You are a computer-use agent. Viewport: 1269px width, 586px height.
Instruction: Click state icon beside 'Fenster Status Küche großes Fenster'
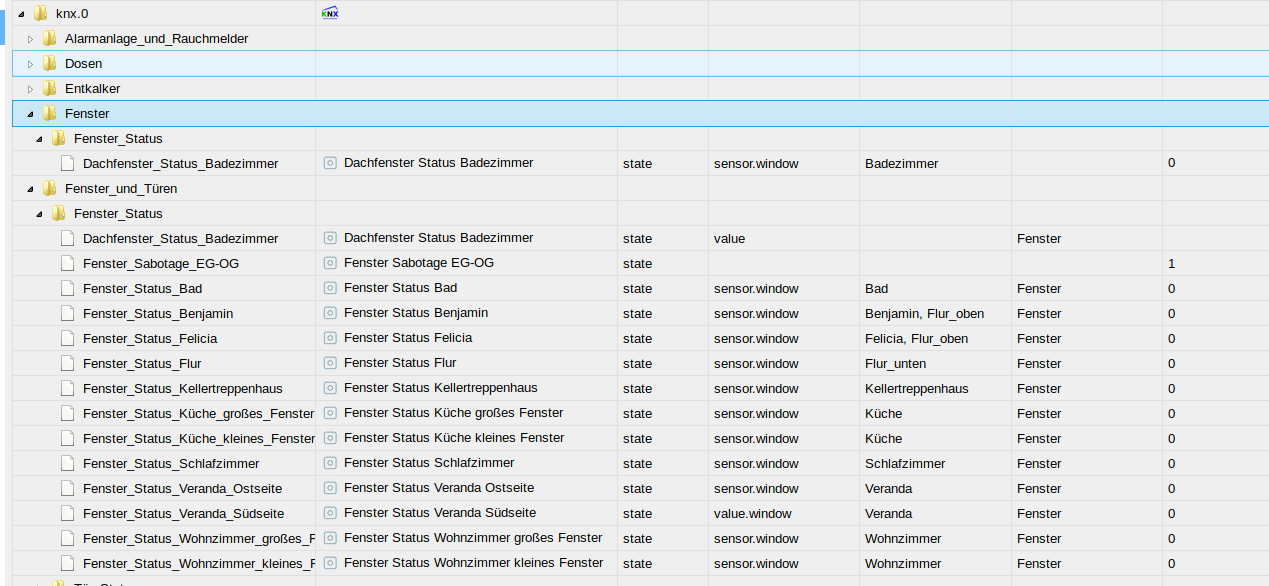pos(330,413)
